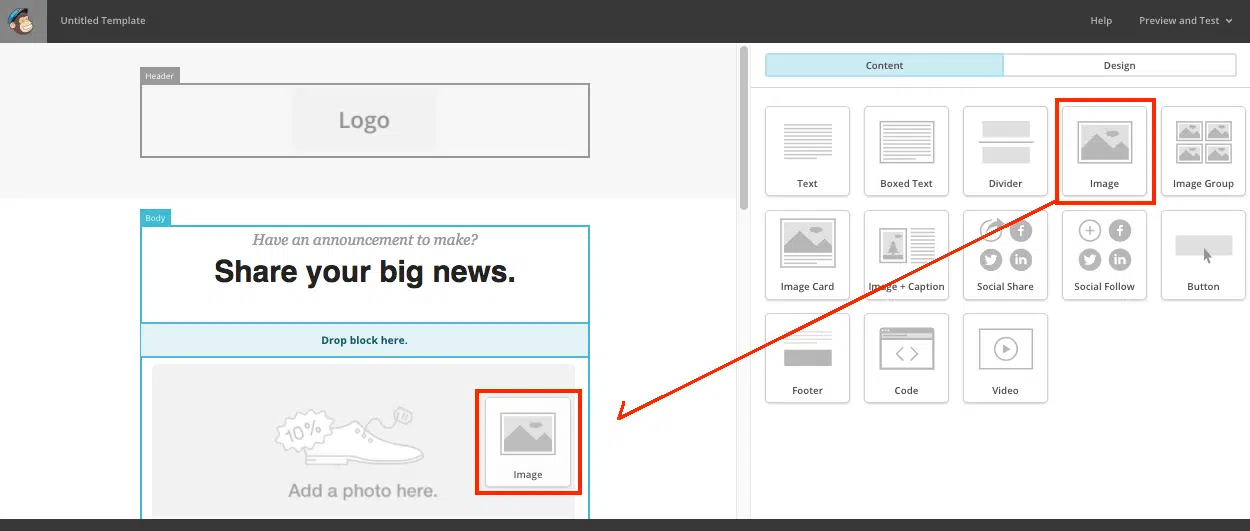Choose the Code block icon
Image resolution: width=1250 pixels, height=531 pixels.
click(x=906, y=357)
